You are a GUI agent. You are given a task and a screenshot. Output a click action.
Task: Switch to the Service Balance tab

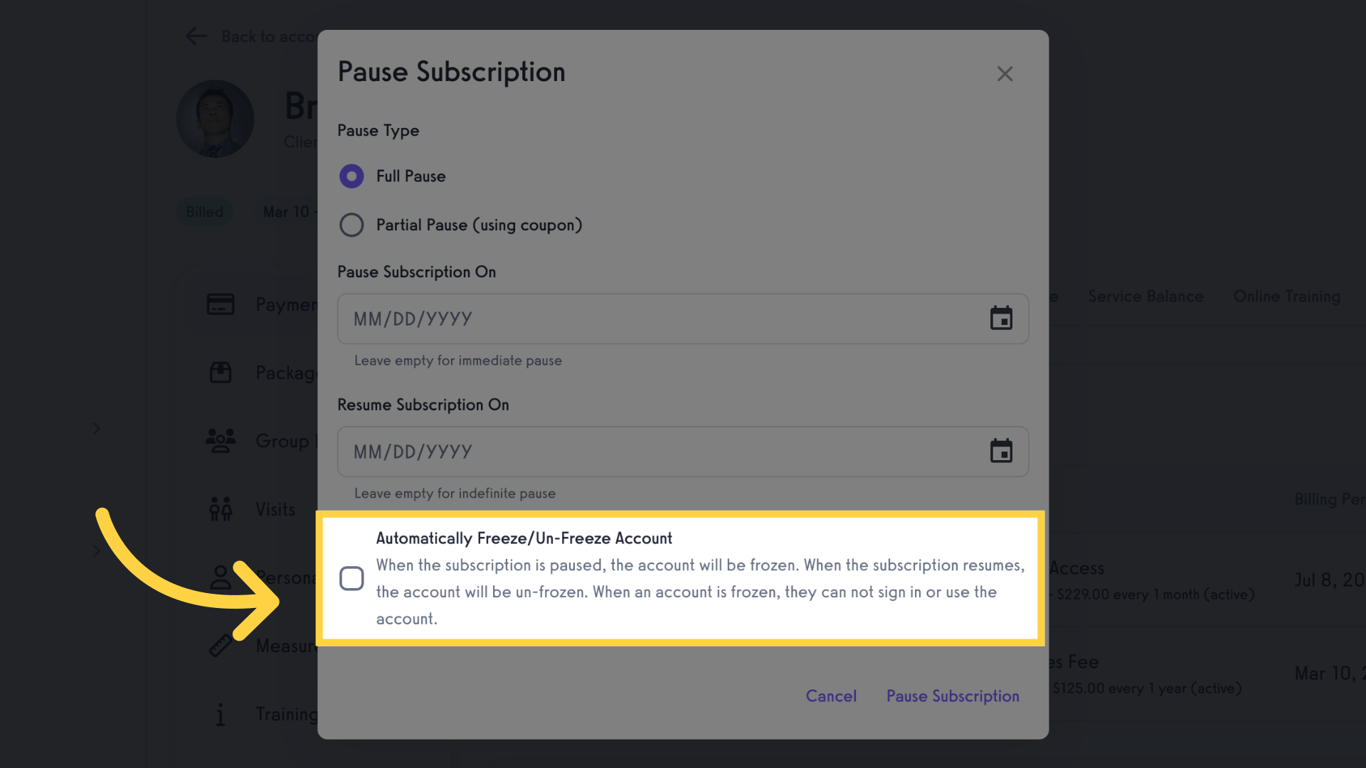pyautogui.click(x=1145, y=297)
